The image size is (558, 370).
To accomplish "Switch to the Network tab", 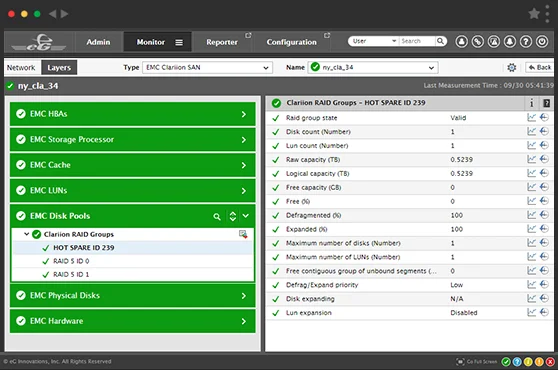I will (x=21, y=68).
